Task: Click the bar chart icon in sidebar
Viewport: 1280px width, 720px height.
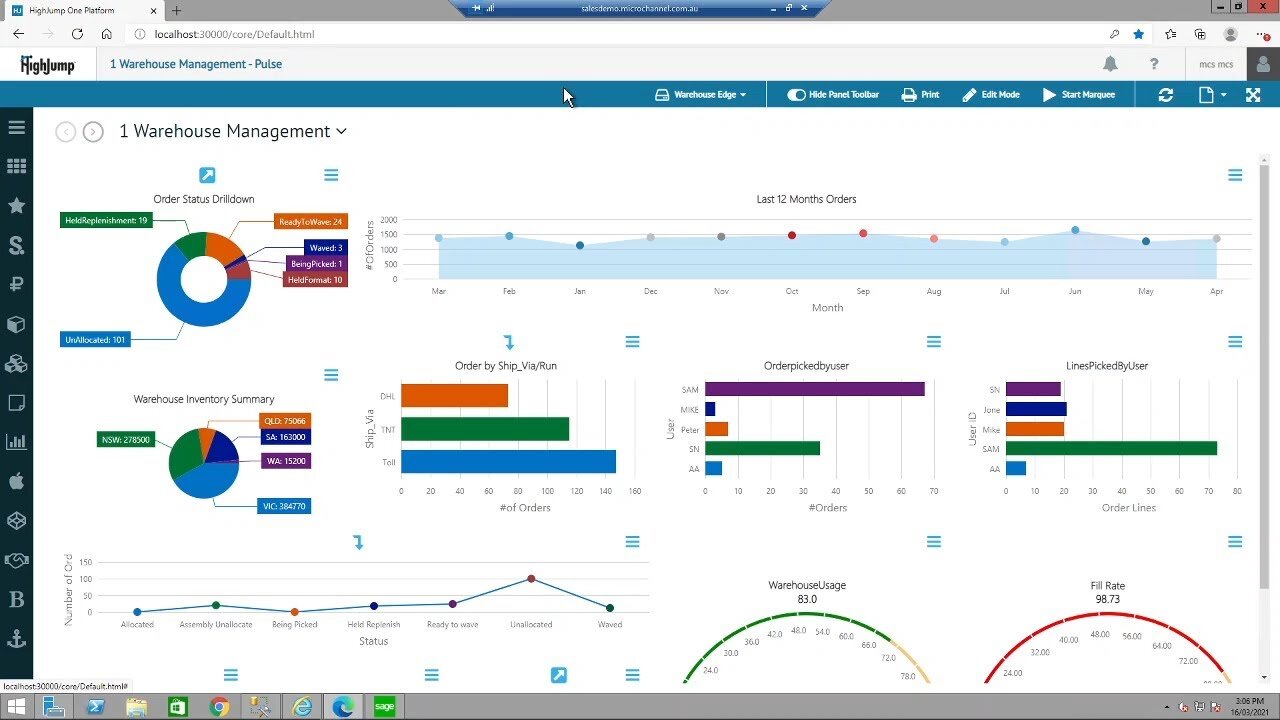Action: point(16,441)
